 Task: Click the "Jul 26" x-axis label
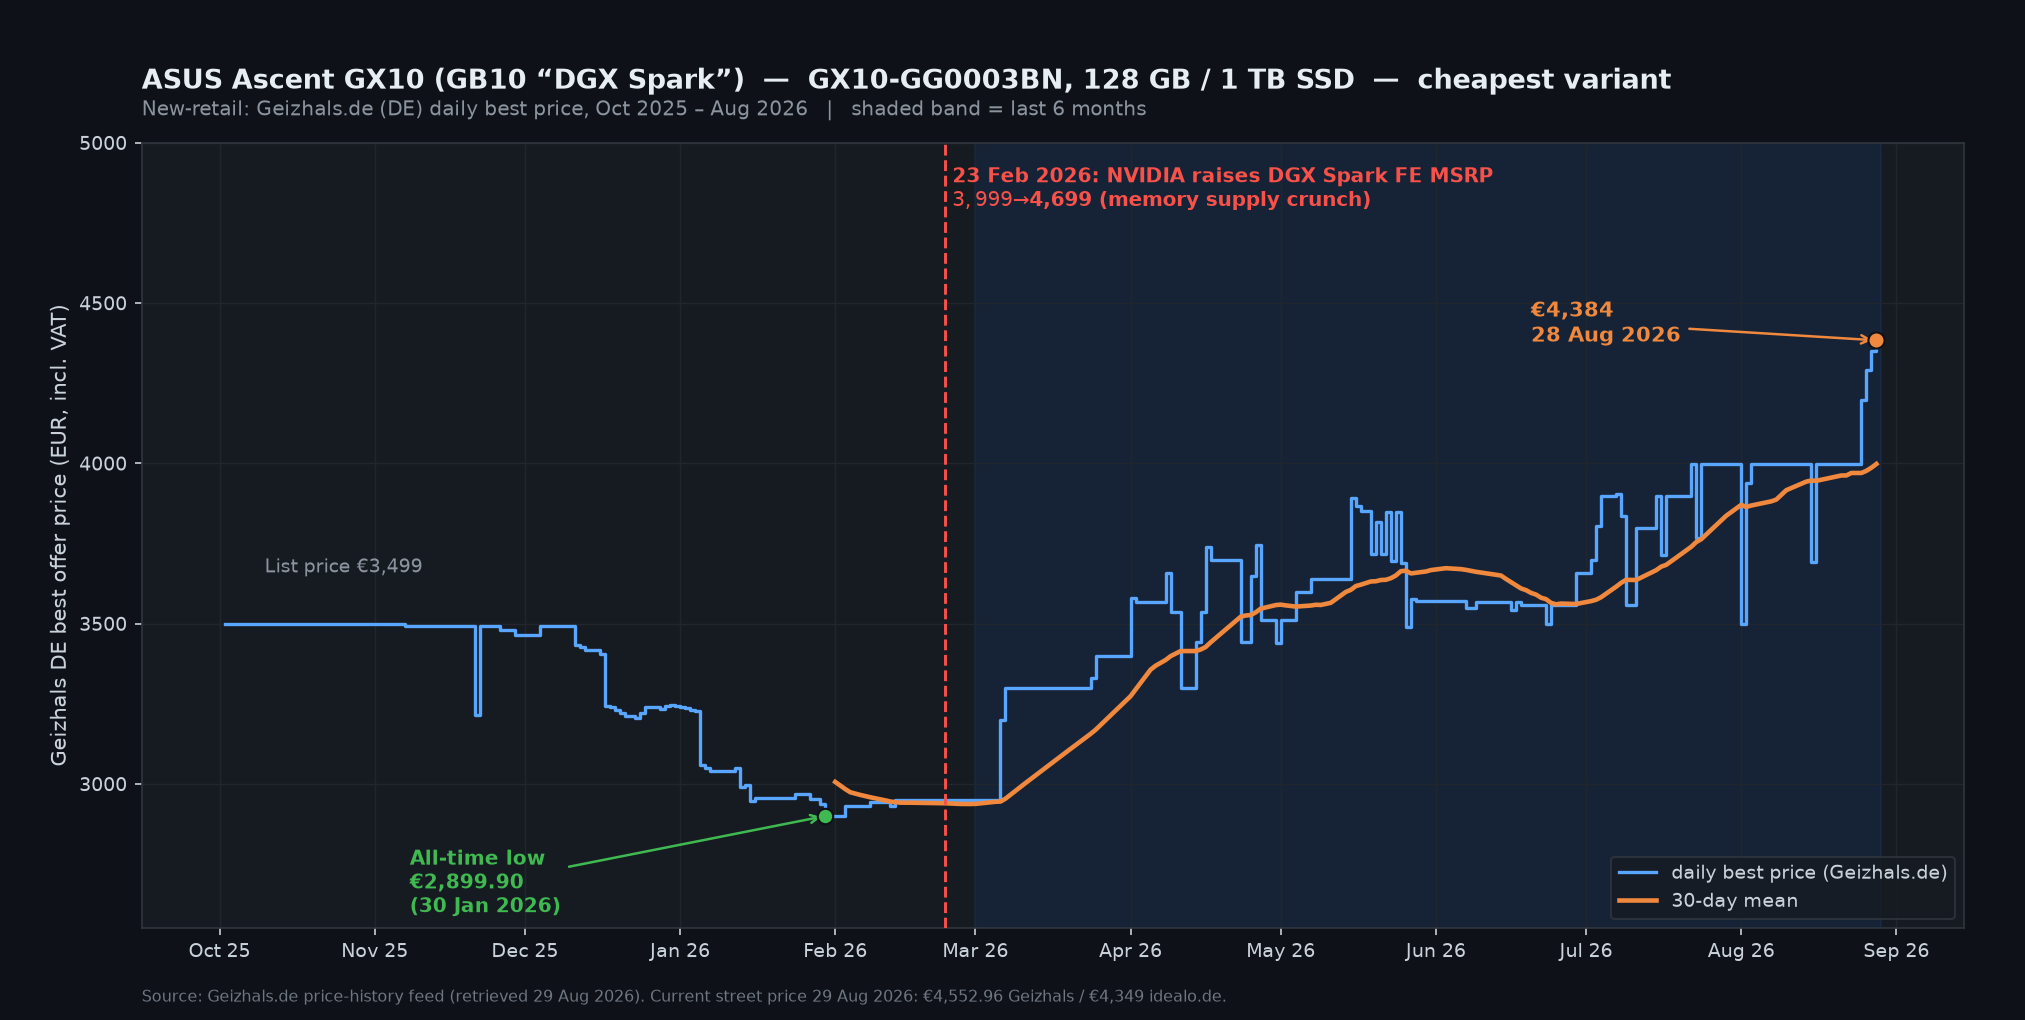pyautogui.click(x=1585, y=950)
